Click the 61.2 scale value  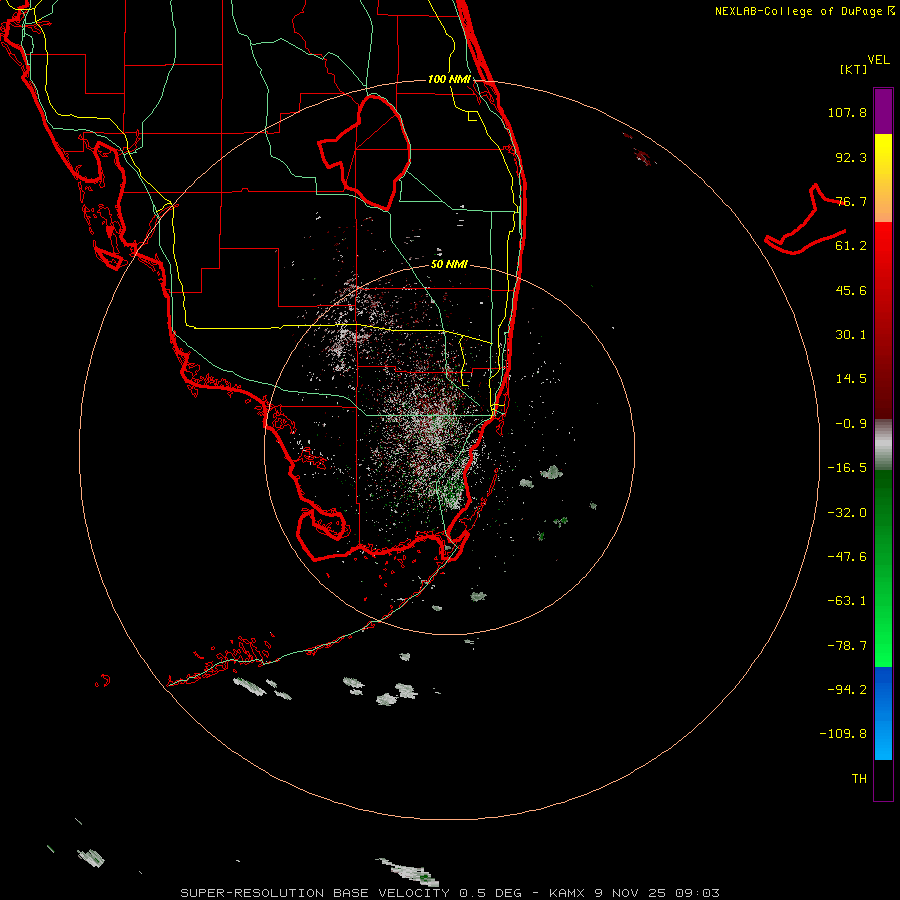pos(851,246)
